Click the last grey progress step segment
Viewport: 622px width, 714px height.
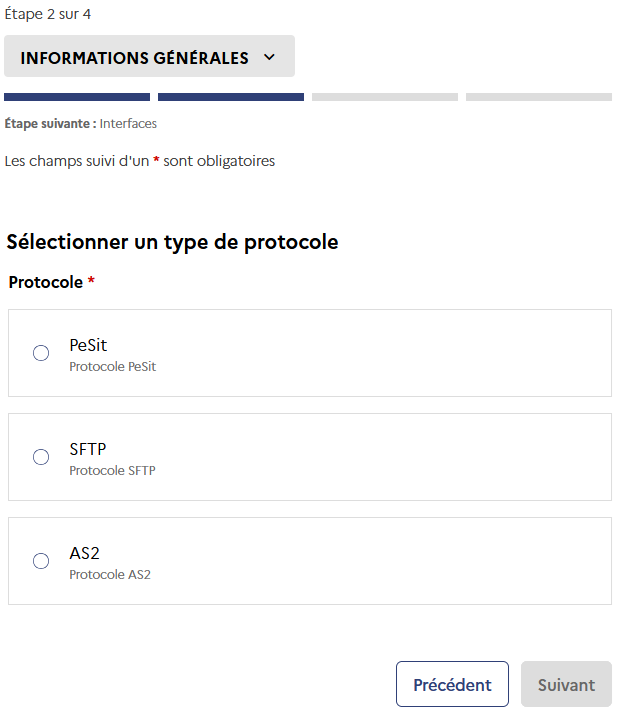[x=539, y=97]
